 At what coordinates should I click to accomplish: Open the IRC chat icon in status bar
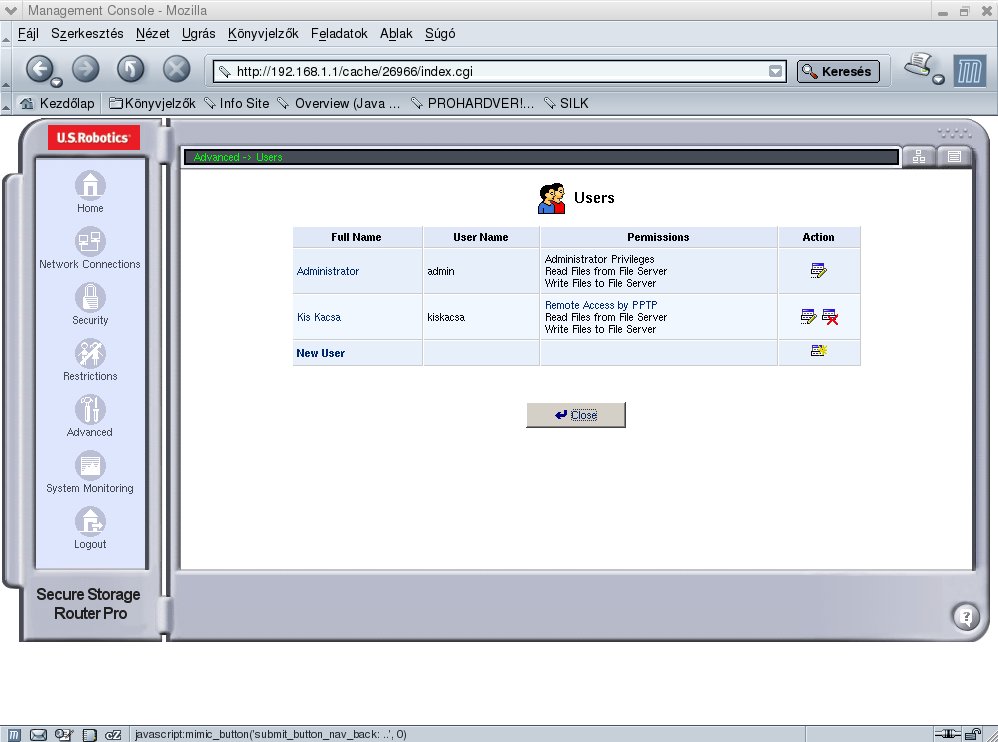tap(113, 734)
